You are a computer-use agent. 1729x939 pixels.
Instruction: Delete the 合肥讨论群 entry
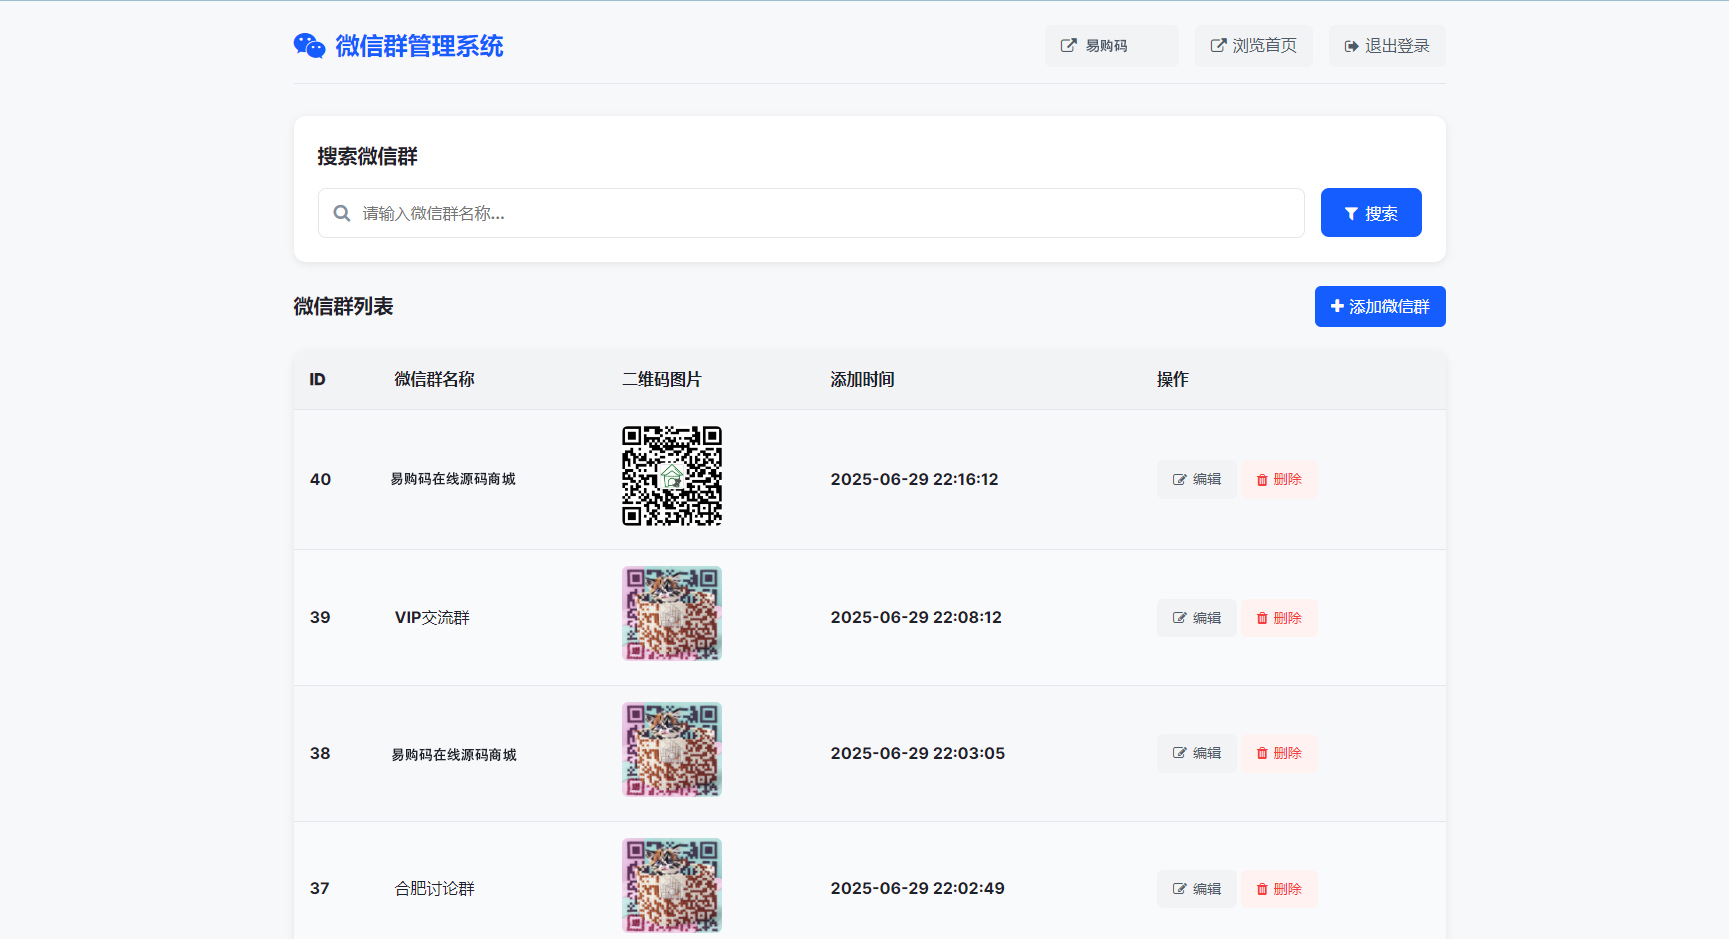click(1278, 889)
